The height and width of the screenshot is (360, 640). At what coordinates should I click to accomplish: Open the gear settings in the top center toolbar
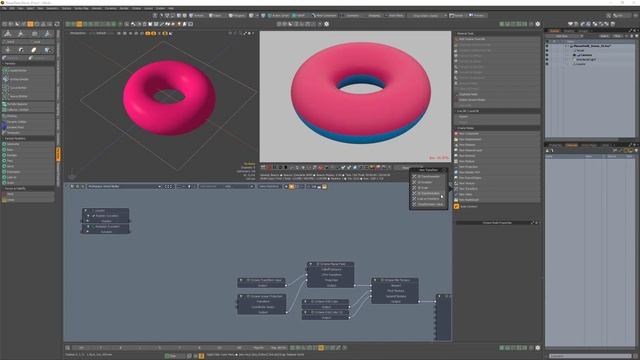click(x=326, y=24)
